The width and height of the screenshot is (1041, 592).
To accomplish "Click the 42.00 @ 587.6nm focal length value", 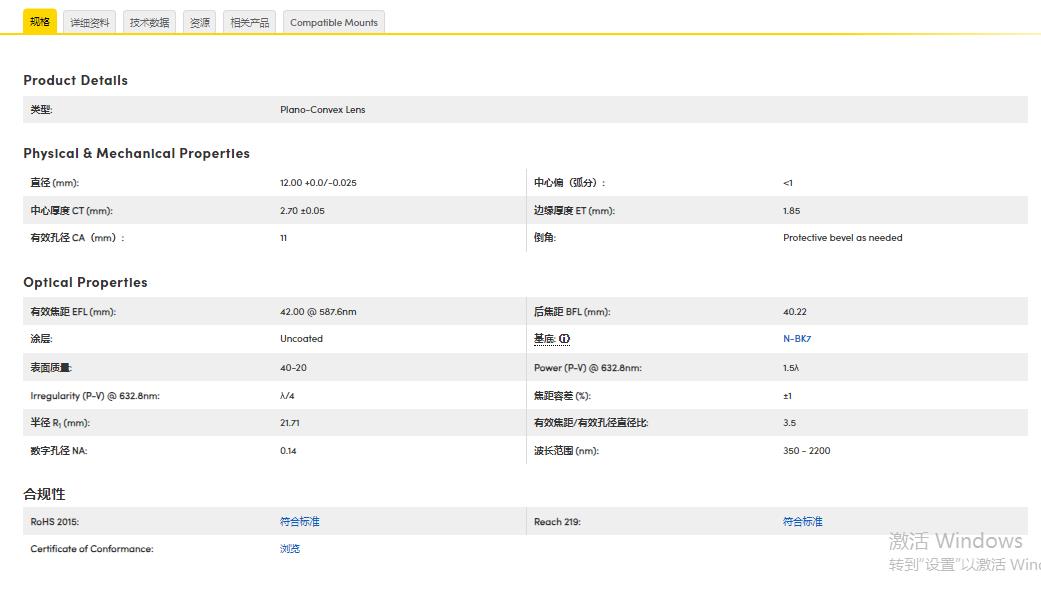I will 318,312.
